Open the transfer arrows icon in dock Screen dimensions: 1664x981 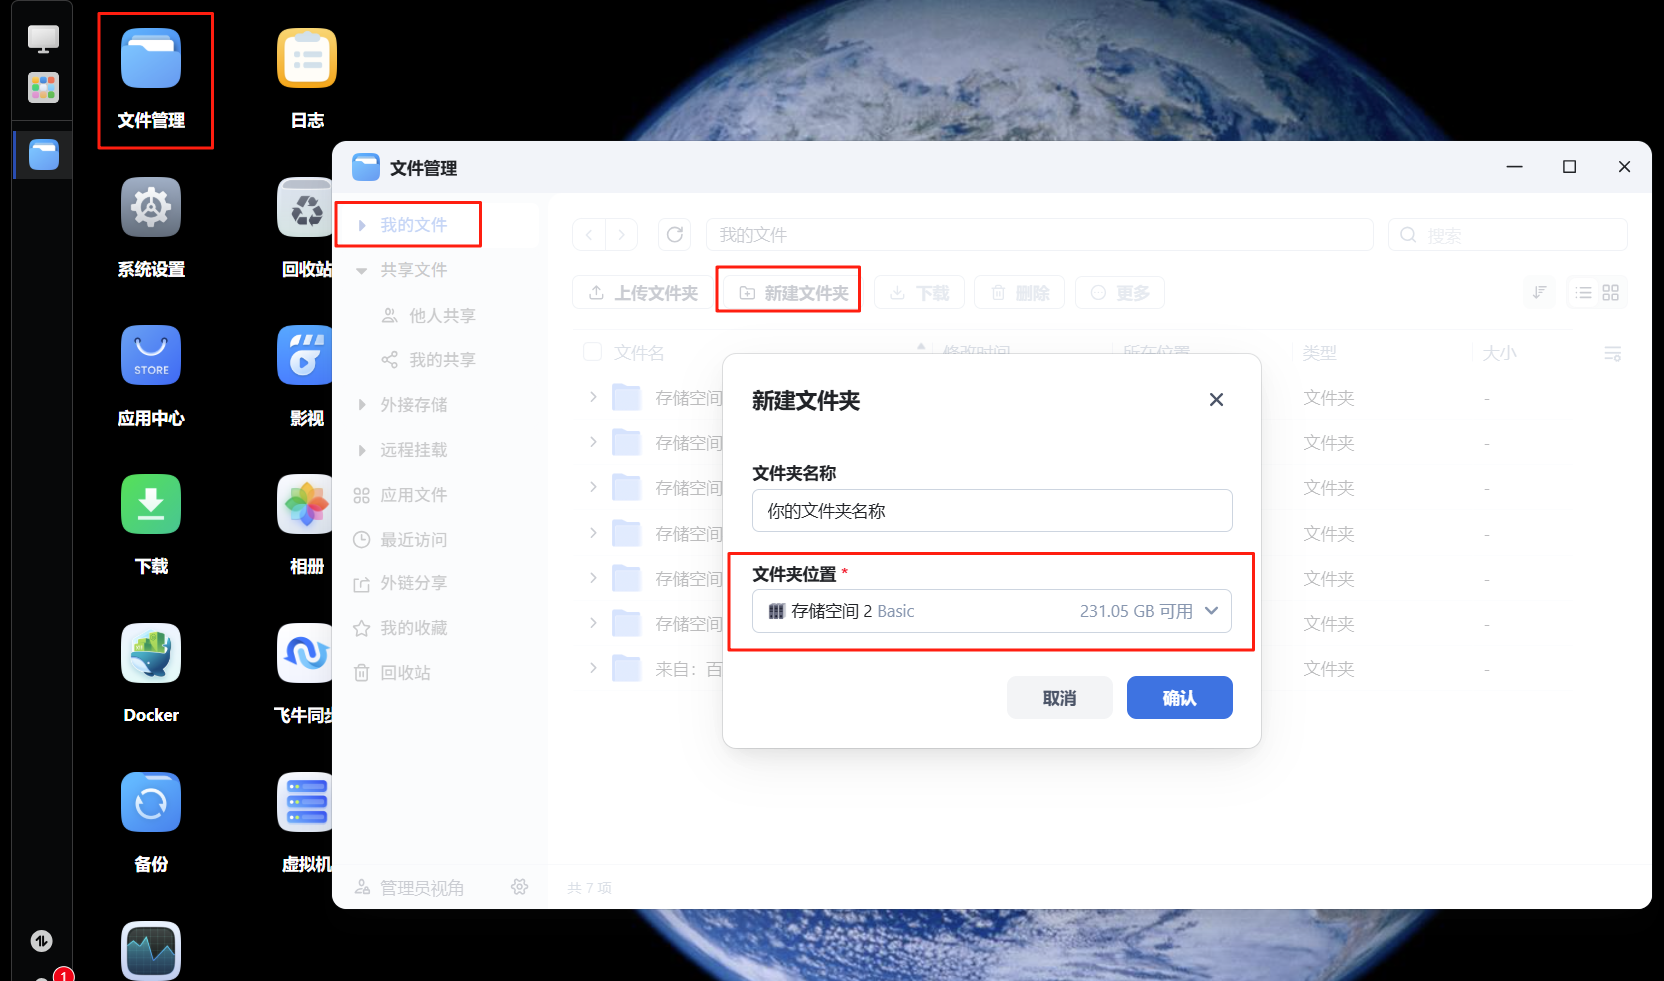41,941
